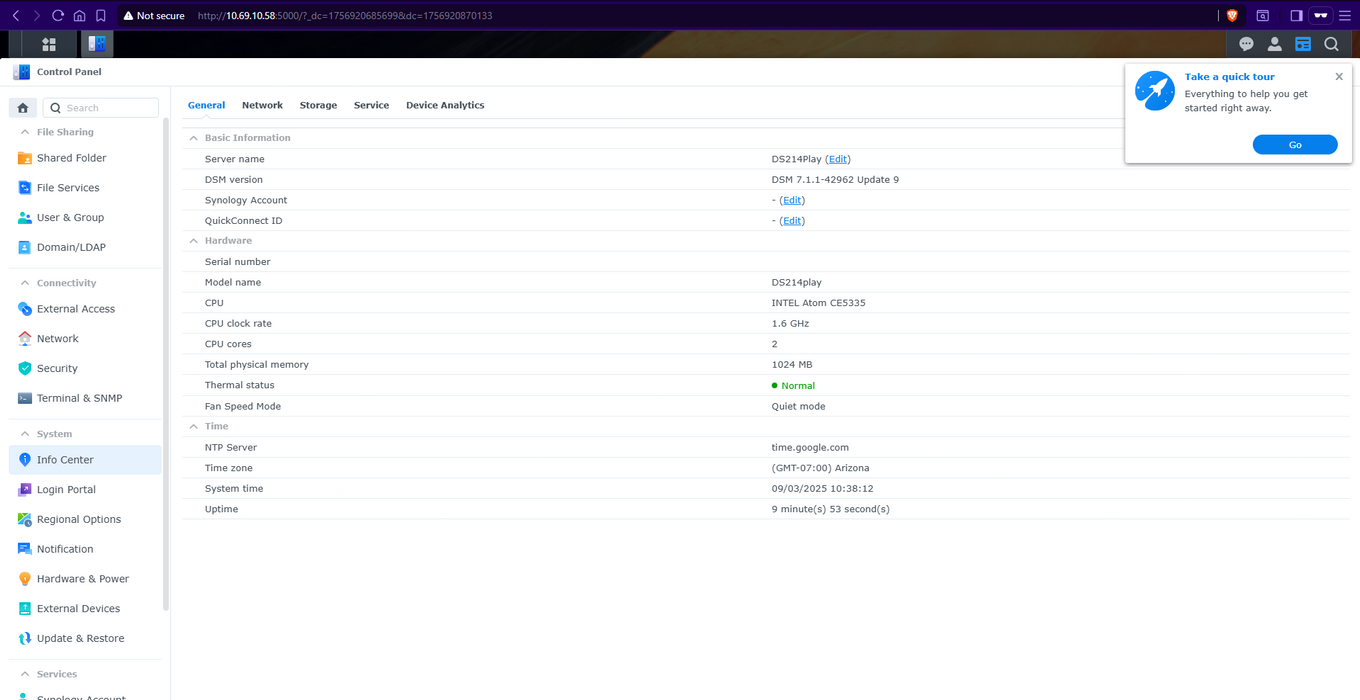The height and width of the screenshot is (700, 1360).
Task: Click the 'time.google.com' NTP value
Action: [x=810, y=447]
